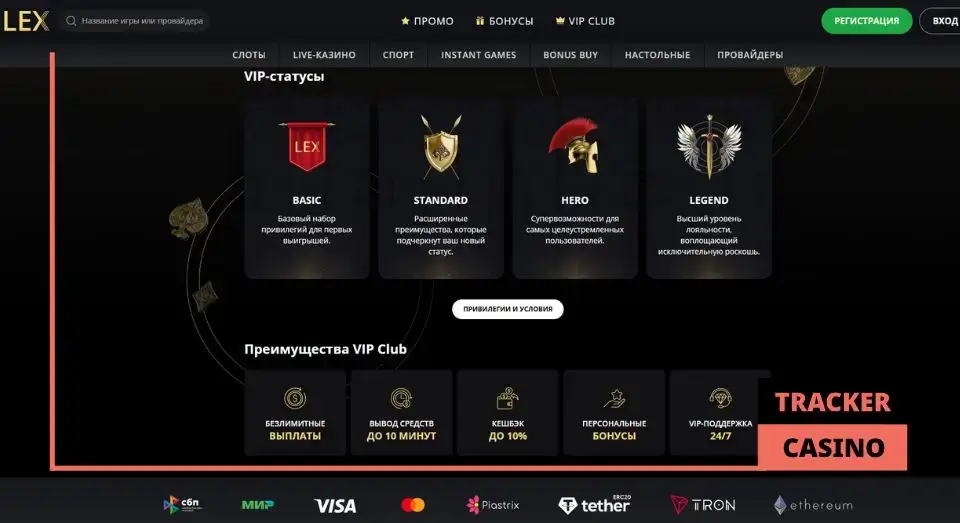
Task: Click the red-plumed Hero helmet icon
Action: (574, 145)
